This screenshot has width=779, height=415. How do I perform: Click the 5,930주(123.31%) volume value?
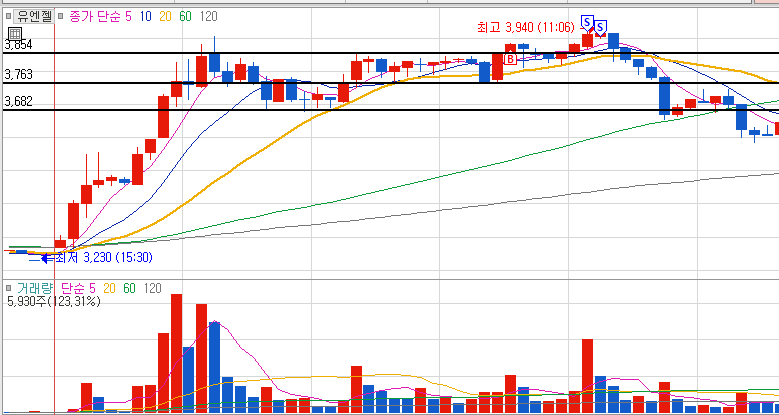coord(54,301)
